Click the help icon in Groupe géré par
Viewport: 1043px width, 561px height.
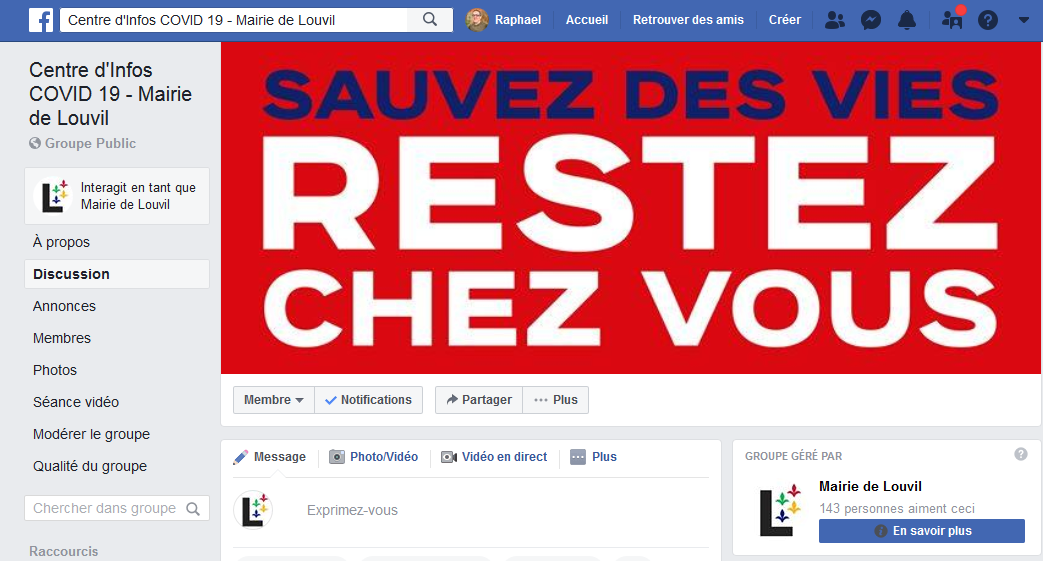1020,455
